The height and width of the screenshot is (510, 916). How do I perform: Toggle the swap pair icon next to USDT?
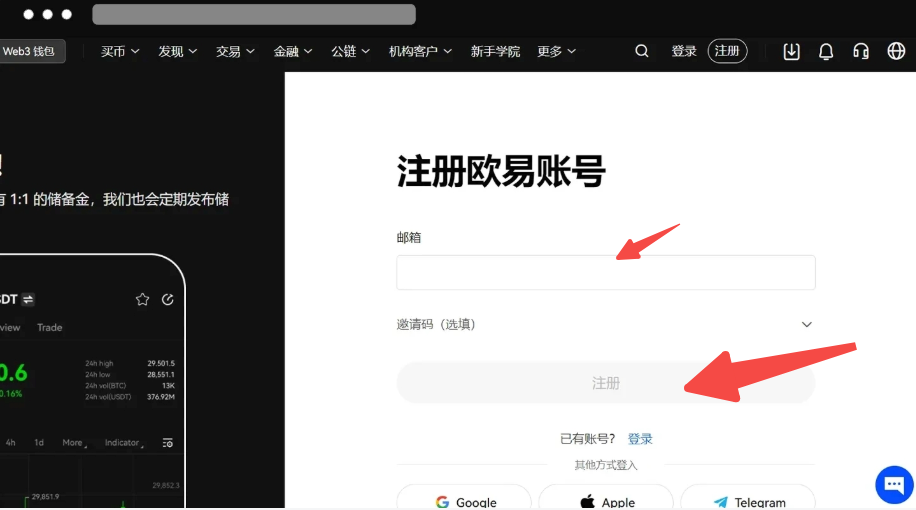28,299
